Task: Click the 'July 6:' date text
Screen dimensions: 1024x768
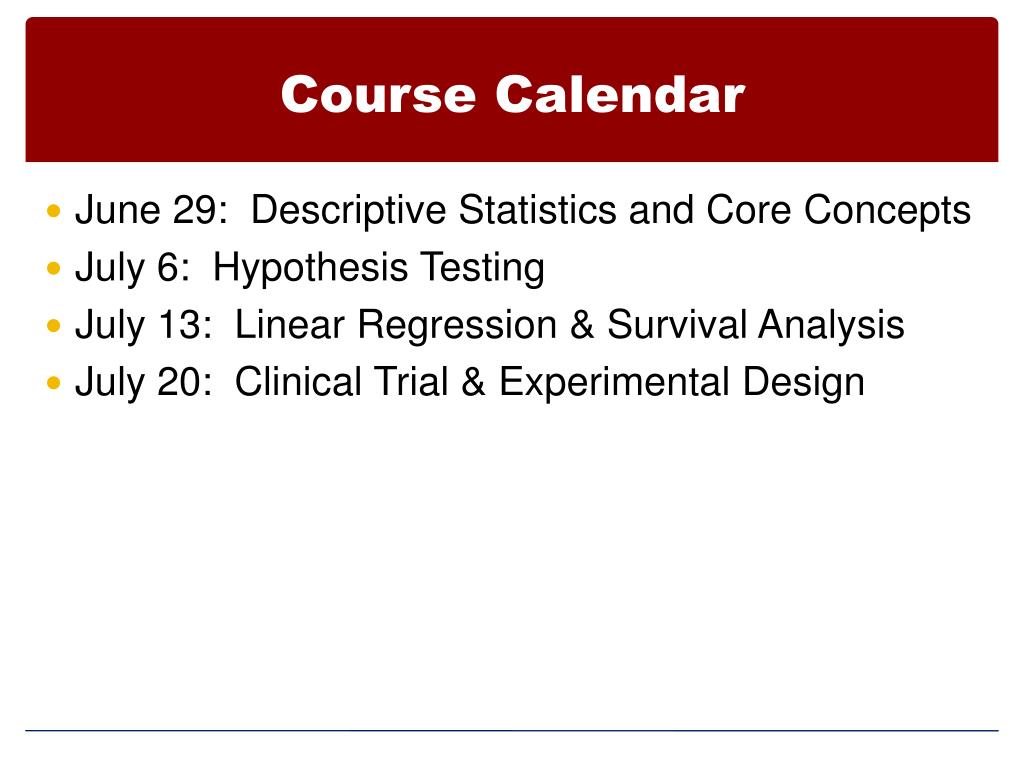Action: 133,268
